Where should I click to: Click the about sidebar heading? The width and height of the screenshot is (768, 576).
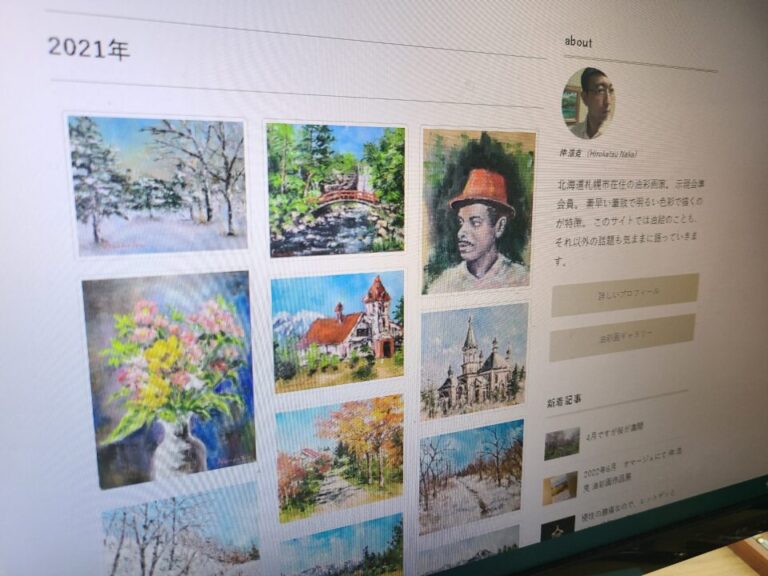(x=578, y=42)
